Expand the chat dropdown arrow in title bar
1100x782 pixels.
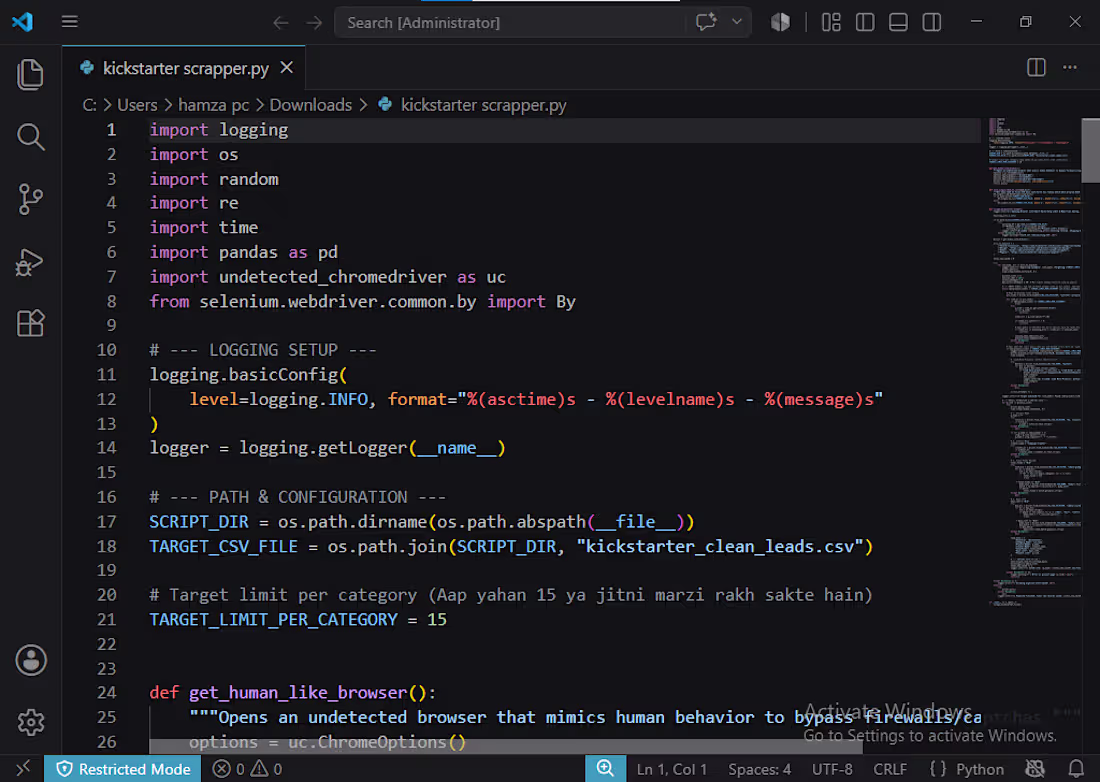(x=737, y=22)
